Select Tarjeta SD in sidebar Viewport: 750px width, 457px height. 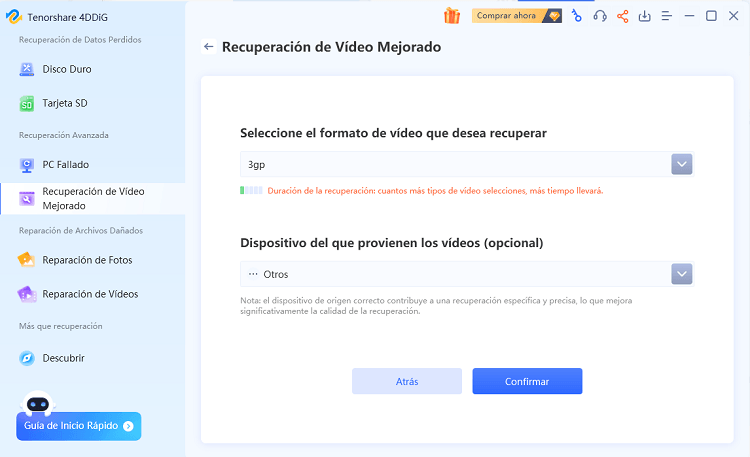coord(67,104)
